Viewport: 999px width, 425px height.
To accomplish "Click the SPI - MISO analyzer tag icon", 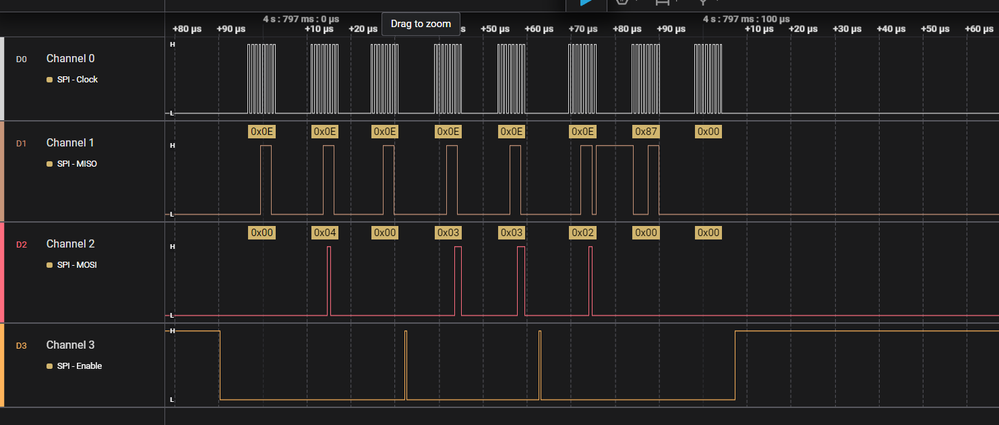I will tap(49, 164).
